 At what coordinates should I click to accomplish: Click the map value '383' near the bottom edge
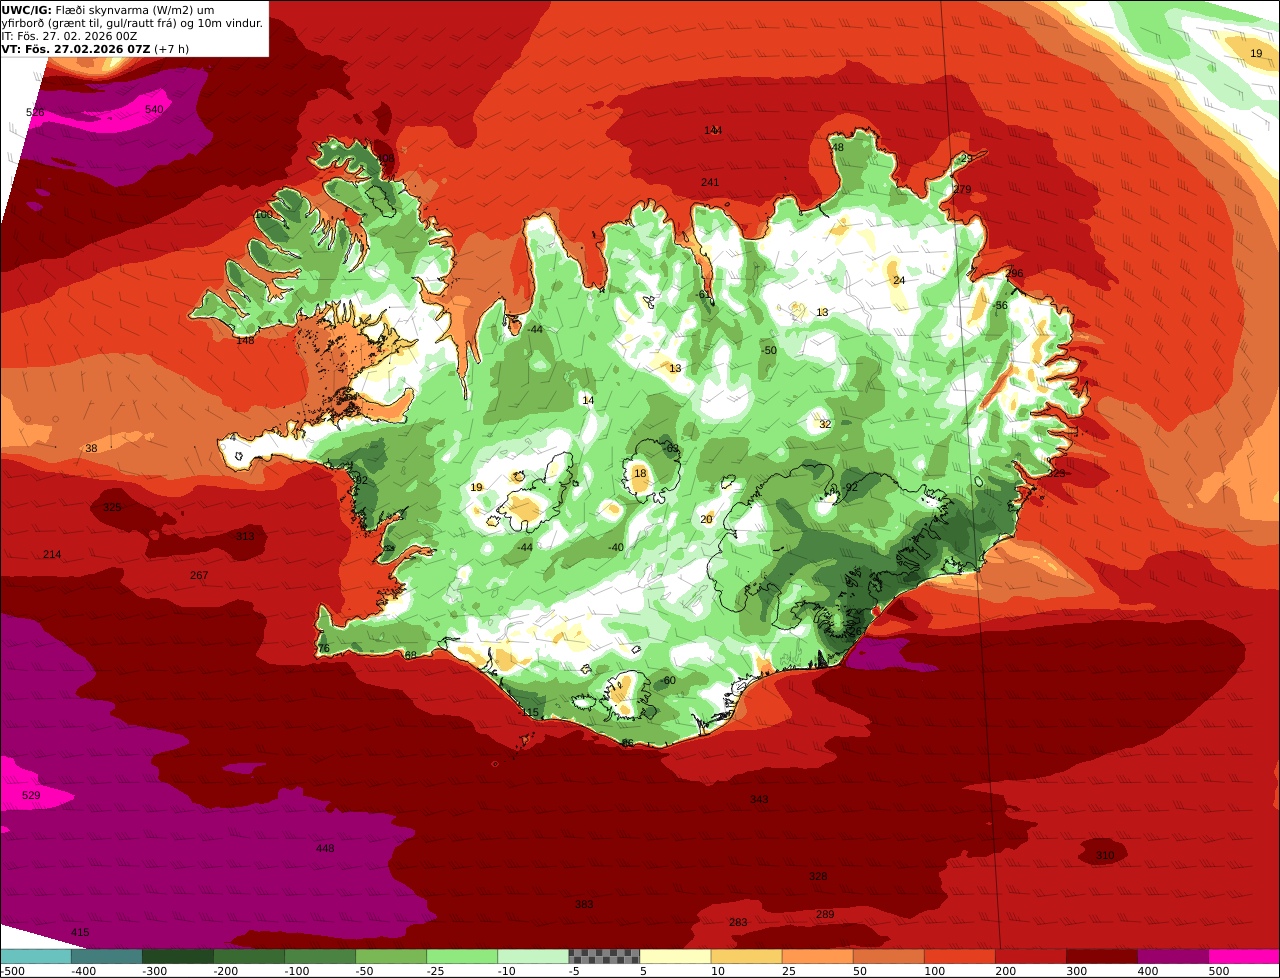[x=584, y=905]
